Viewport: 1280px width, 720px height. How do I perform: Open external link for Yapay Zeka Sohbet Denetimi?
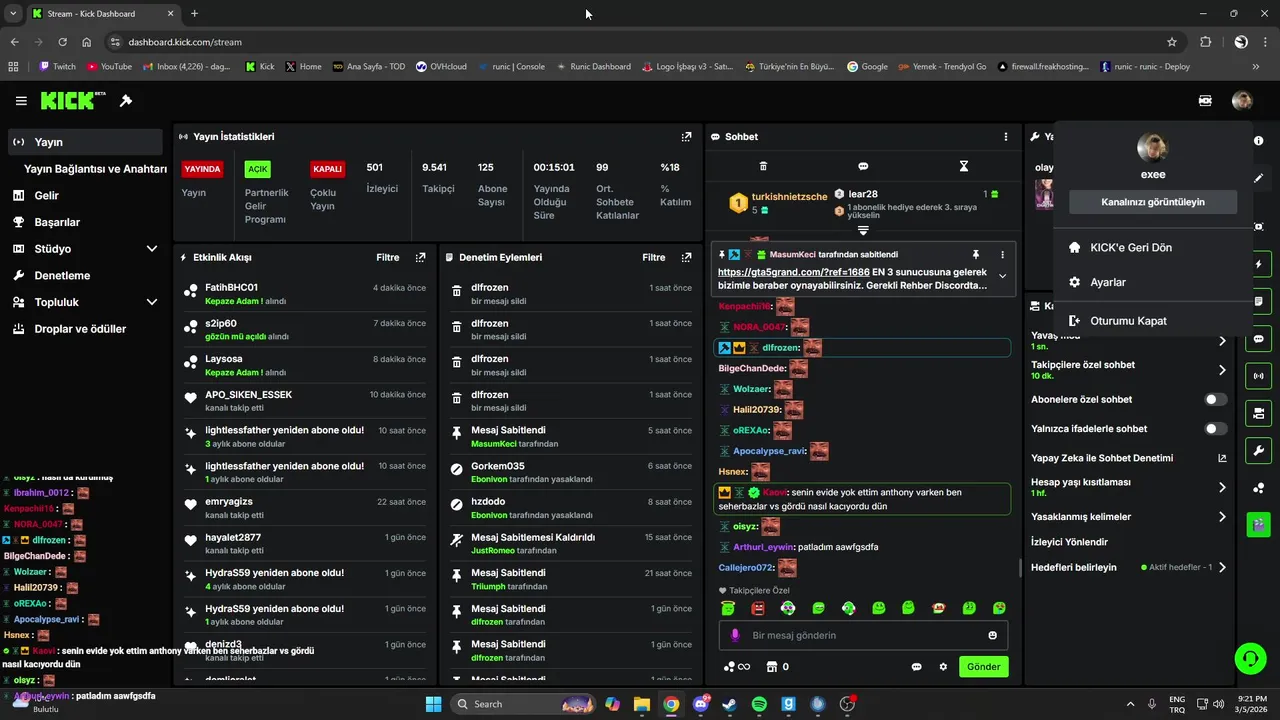(1222, 458)
